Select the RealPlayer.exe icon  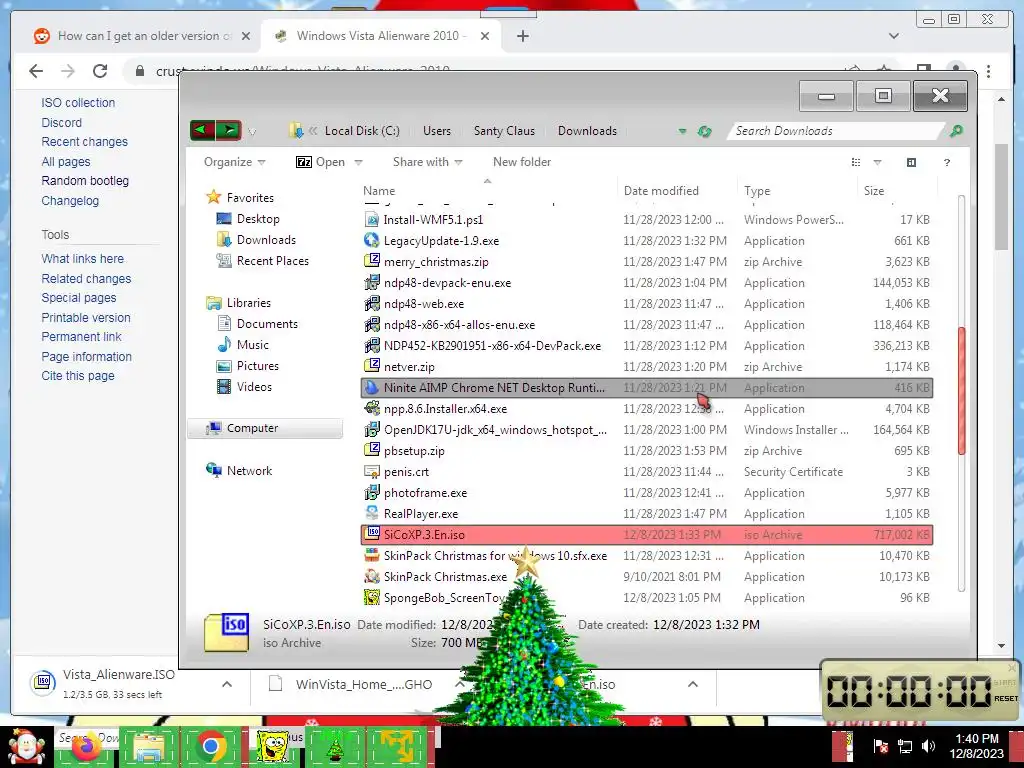(372, 513)
